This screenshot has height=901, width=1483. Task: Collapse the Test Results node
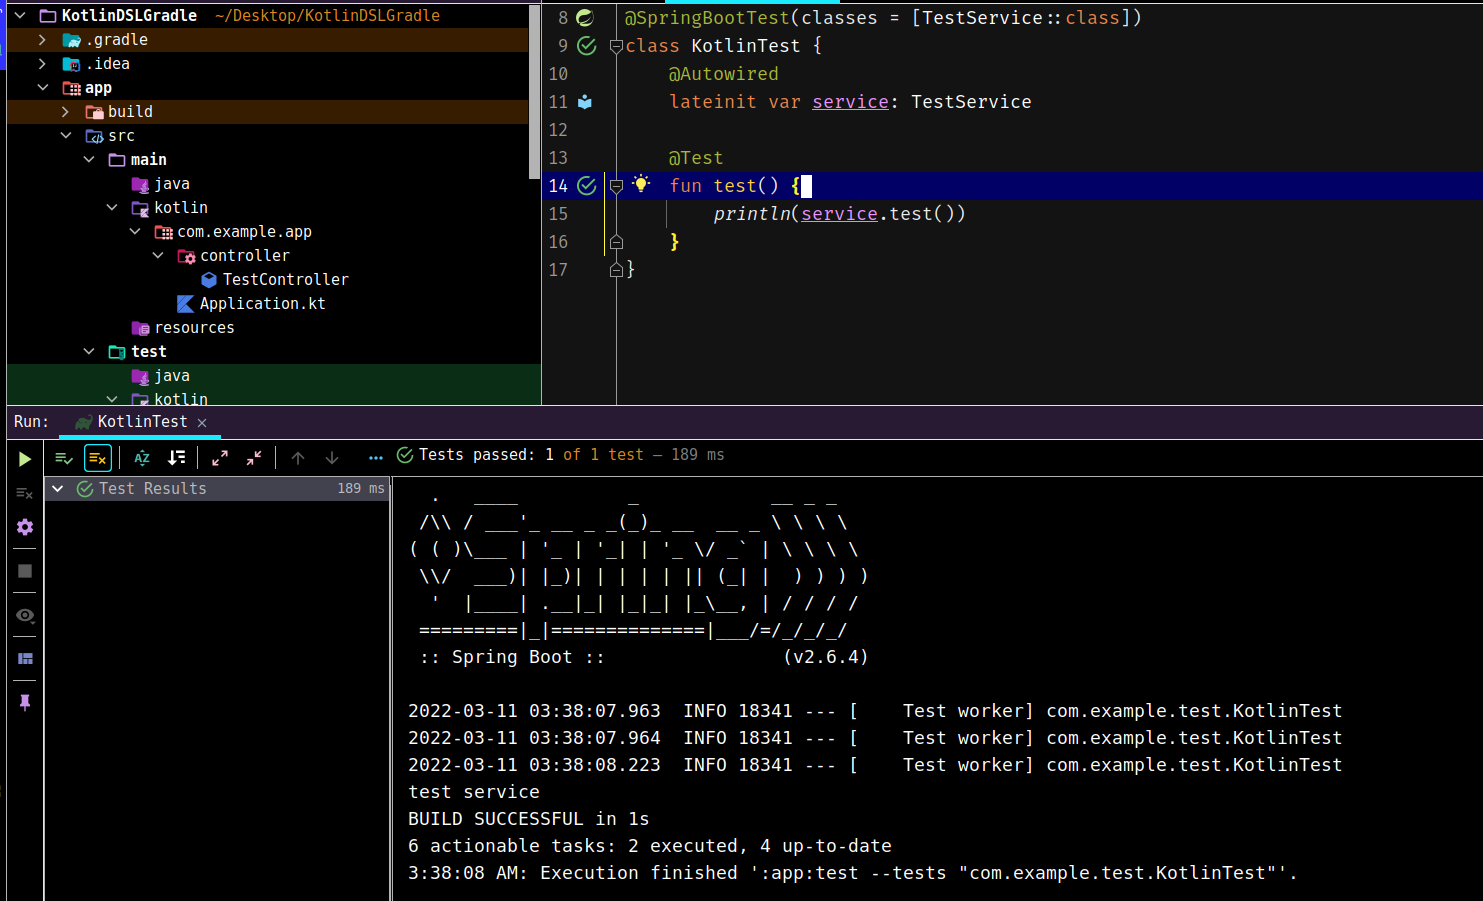(x=58, y=489)
